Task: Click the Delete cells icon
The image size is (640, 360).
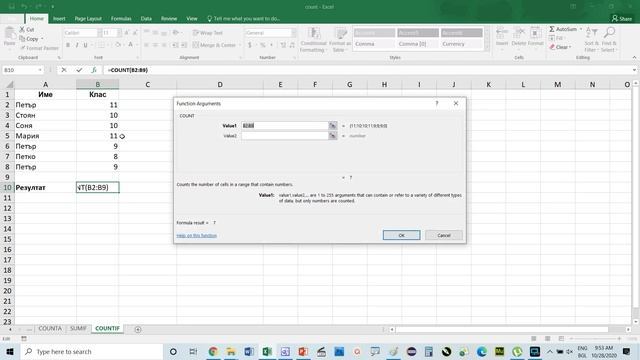Action: pos(519,33)
